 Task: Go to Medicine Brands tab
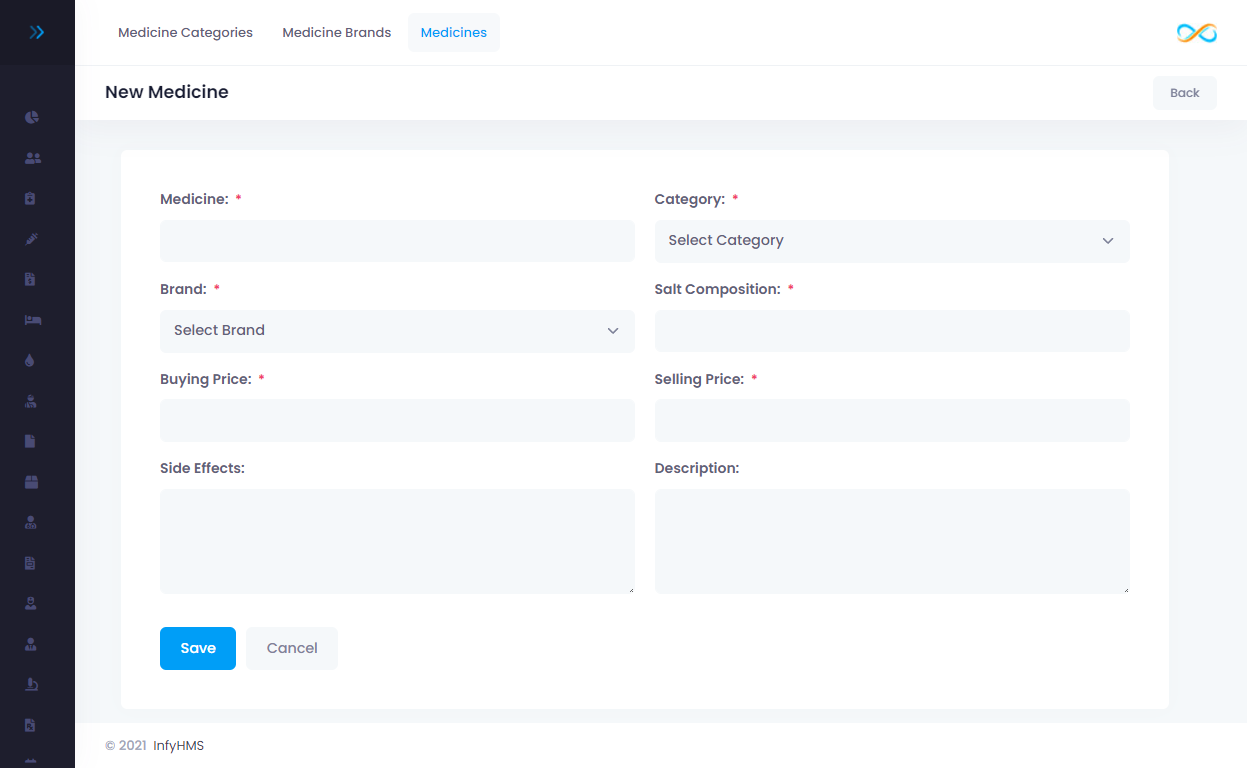pos(336,33)
